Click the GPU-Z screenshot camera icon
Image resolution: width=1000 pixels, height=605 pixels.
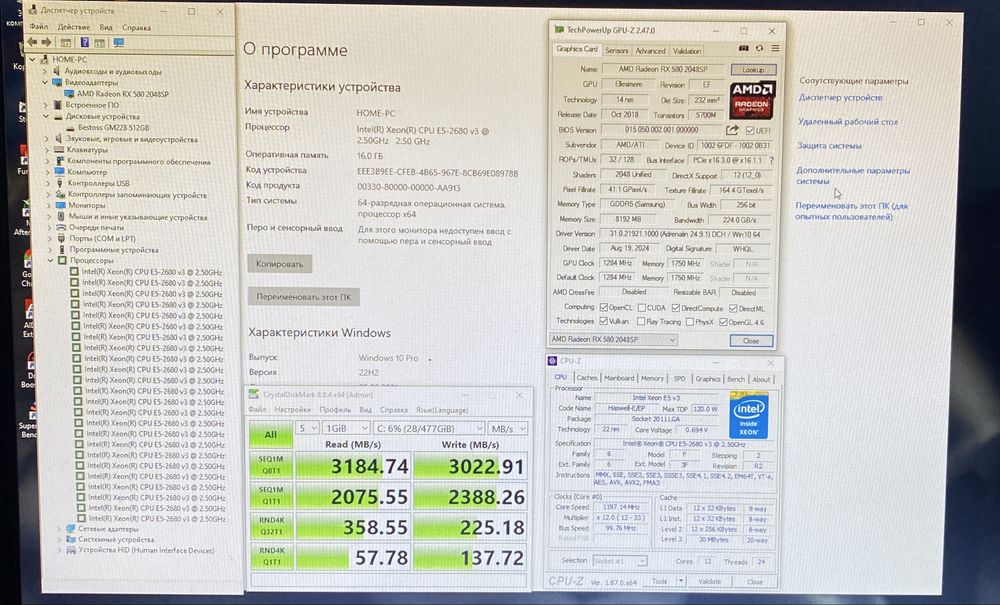(744, 48)
